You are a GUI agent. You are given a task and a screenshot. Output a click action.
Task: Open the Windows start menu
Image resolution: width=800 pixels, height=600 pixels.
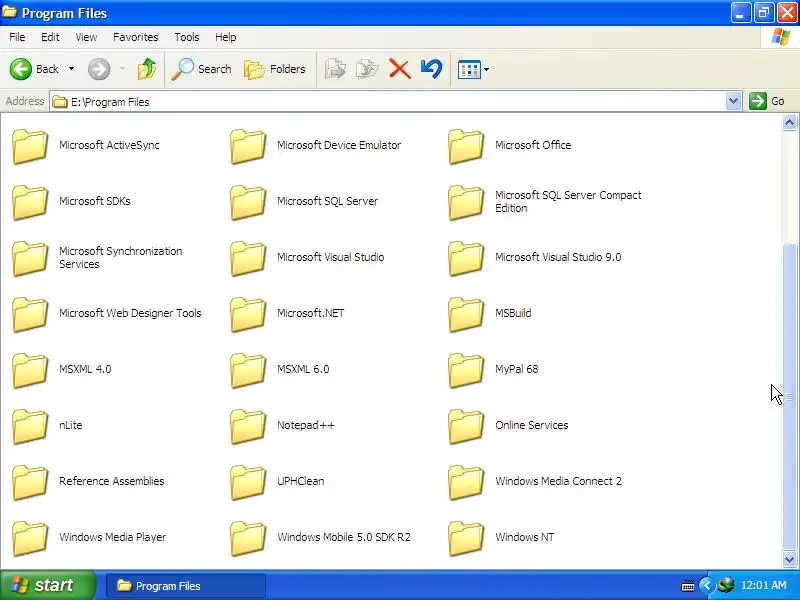[47, 585]
